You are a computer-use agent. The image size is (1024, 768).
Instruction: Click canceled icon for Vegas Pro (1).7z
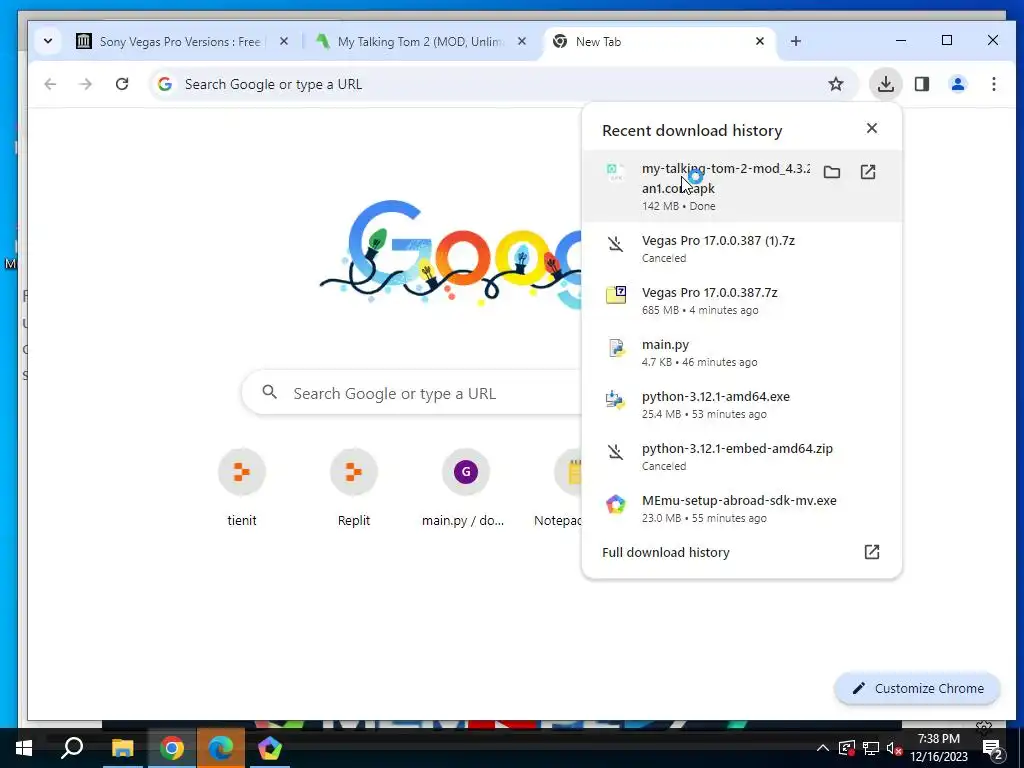615,245
